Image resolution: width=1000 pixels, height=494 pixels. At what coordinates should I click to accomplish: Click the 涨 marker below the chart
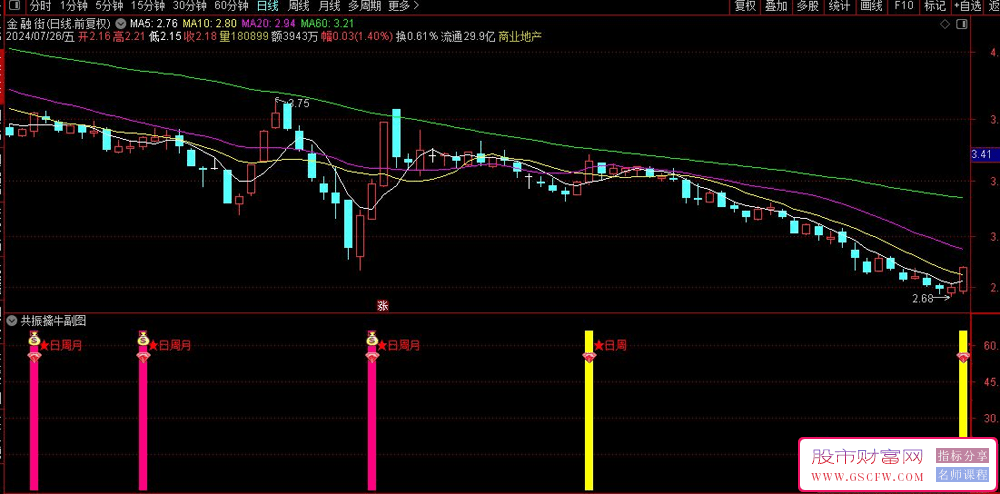(x=383, y=306)
